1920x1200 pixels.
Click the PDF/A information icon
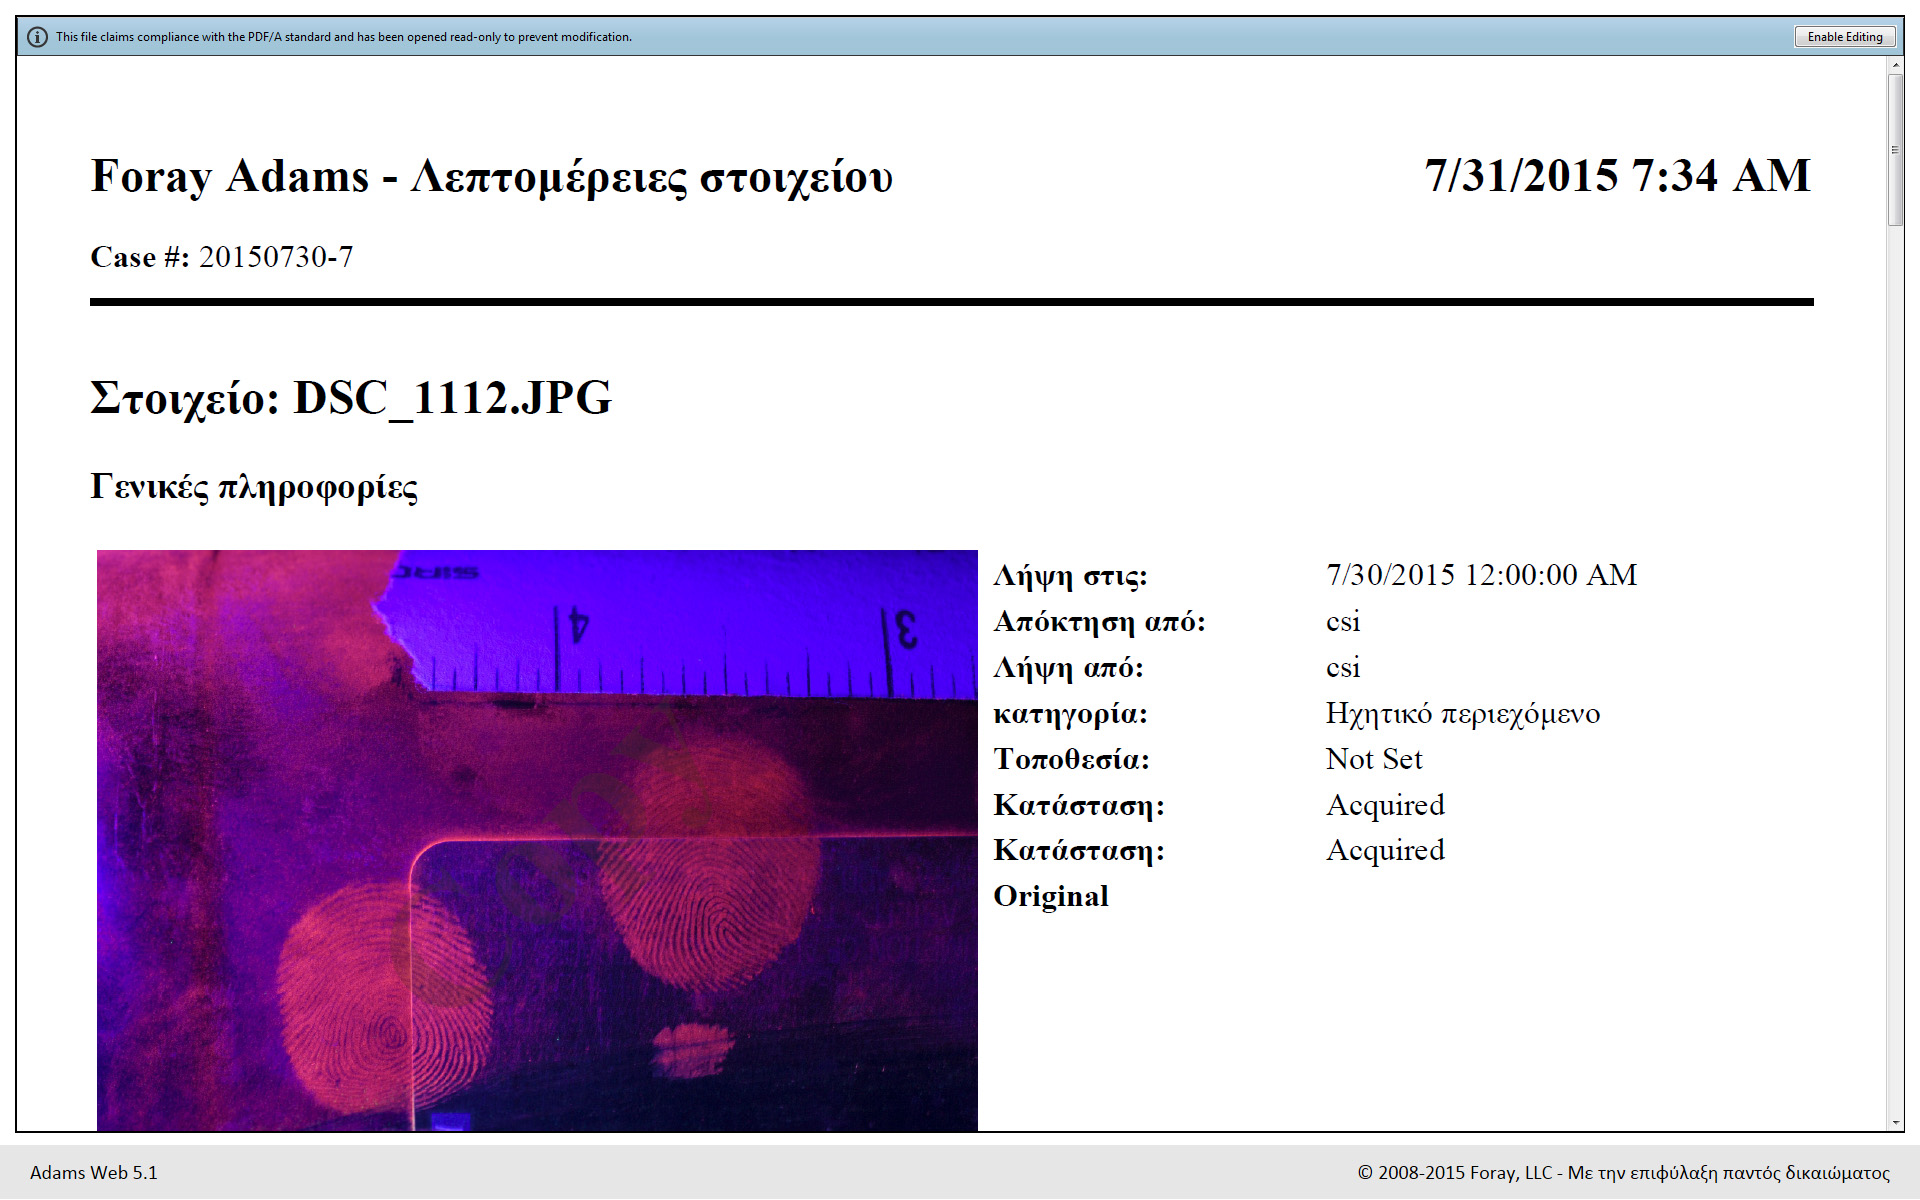37,37
